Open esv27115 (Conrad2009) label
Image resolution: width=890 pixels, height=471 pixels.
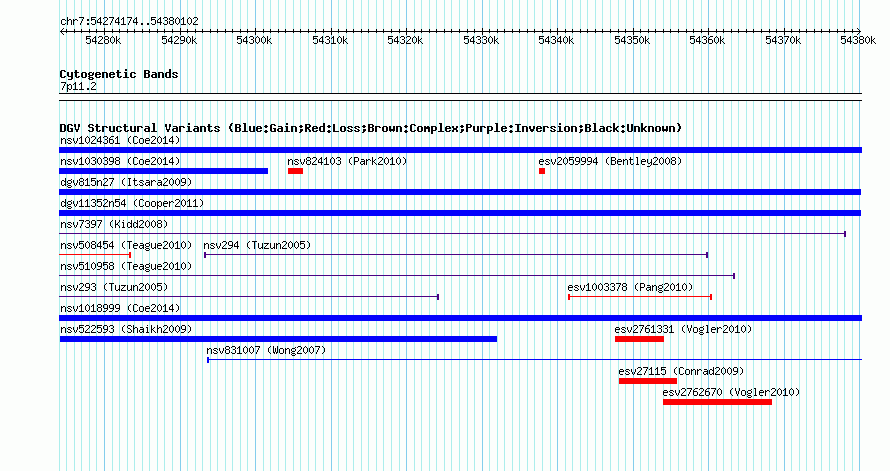(681, 371)
